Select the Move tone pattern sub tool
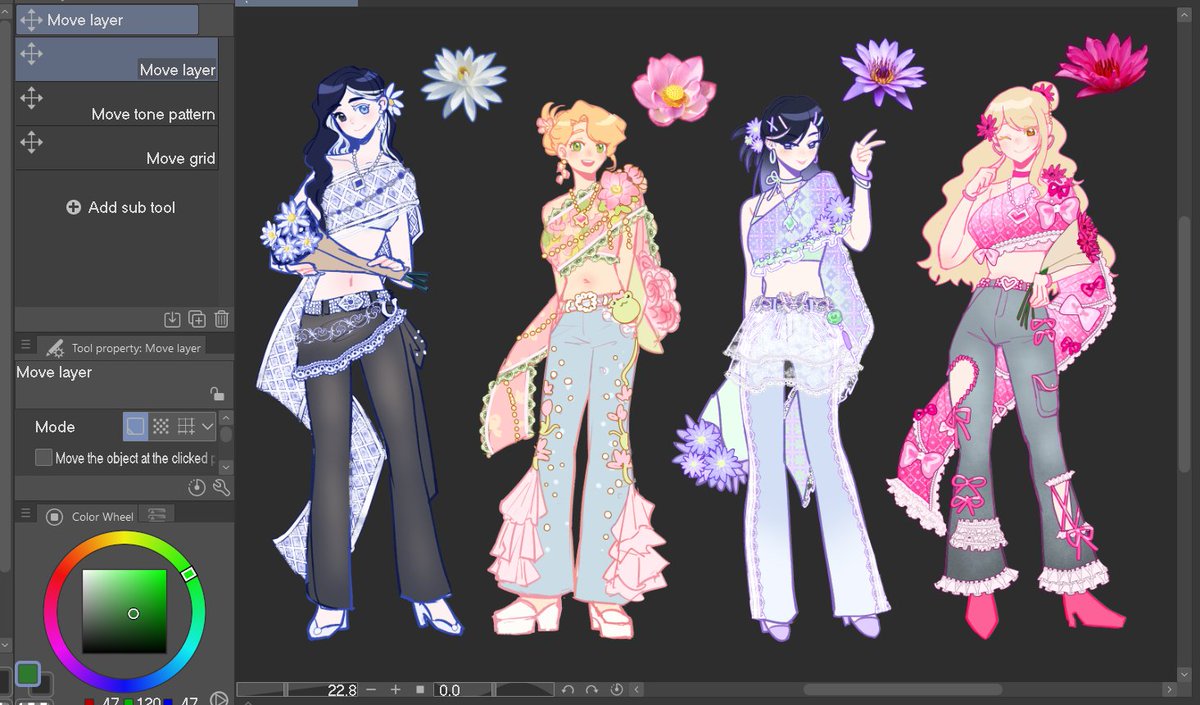 (117, 103)
